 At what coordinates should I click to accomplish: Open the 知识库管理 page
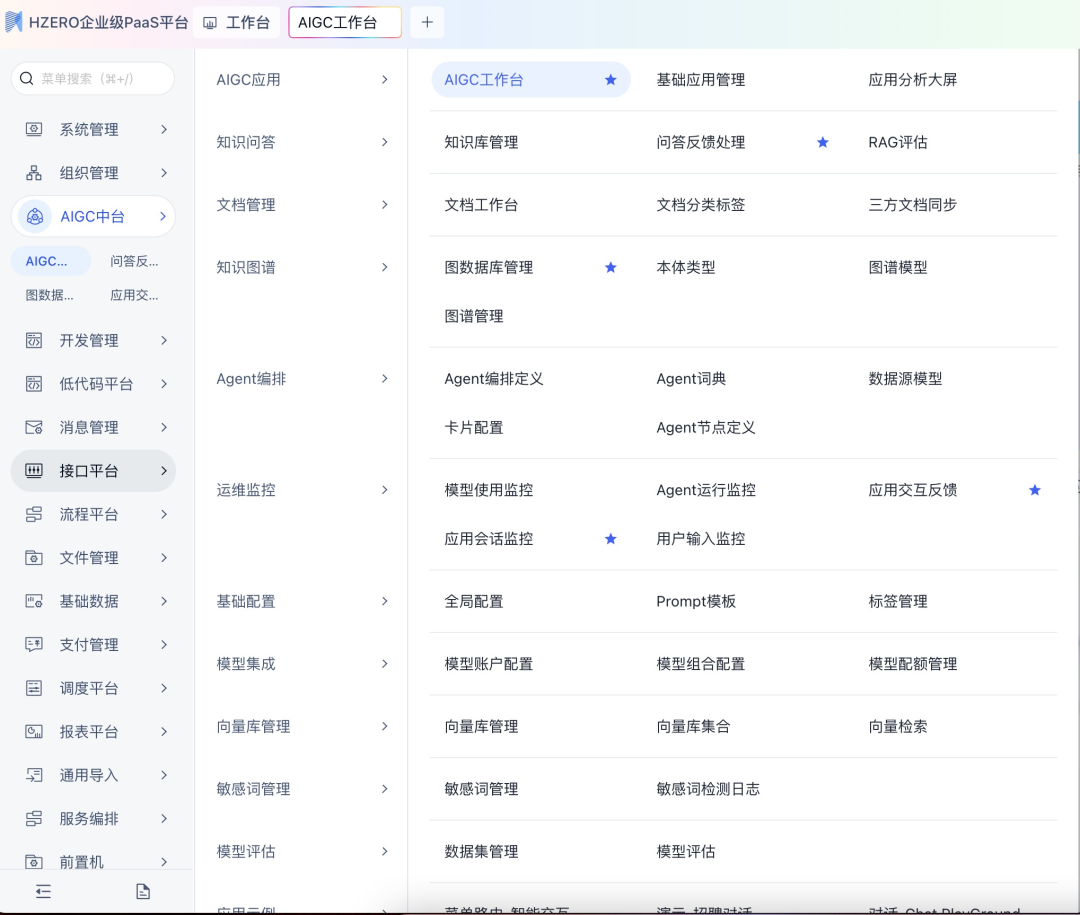click(481, 143)
